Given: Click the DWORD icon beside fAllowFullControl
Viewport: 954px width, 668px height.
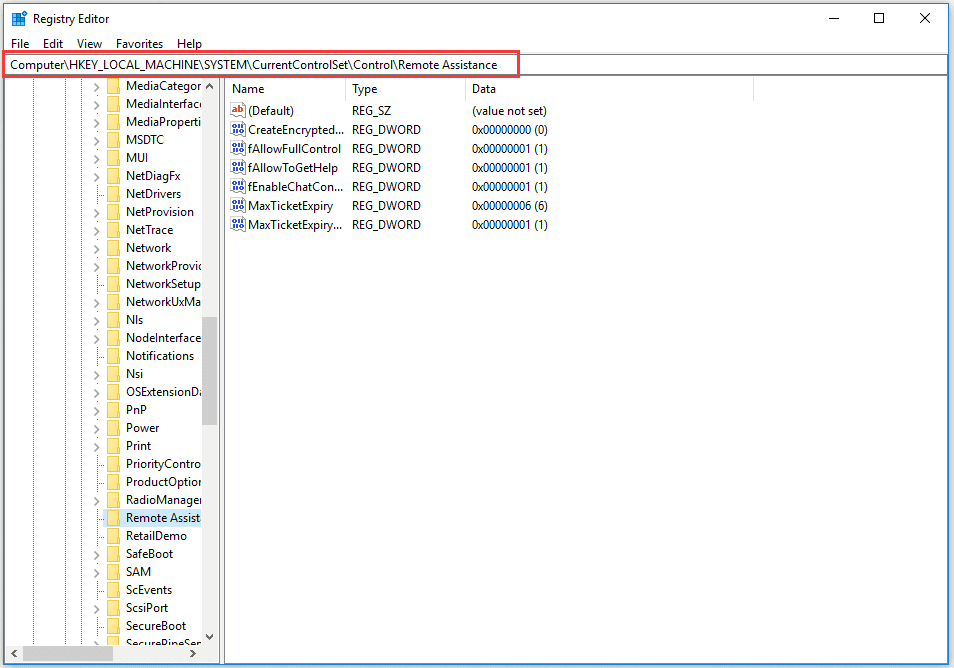Looking at the screenshot, I should coord(238,148).
